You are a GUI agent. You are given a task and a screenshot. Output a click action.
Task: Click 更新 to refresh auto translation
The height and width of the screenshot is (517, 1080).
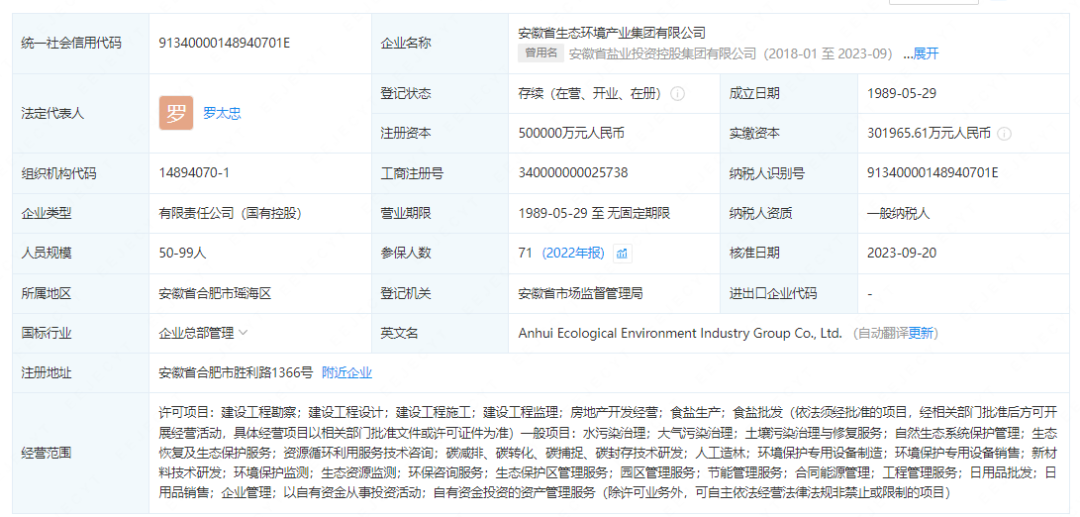[x=921, y=333]
